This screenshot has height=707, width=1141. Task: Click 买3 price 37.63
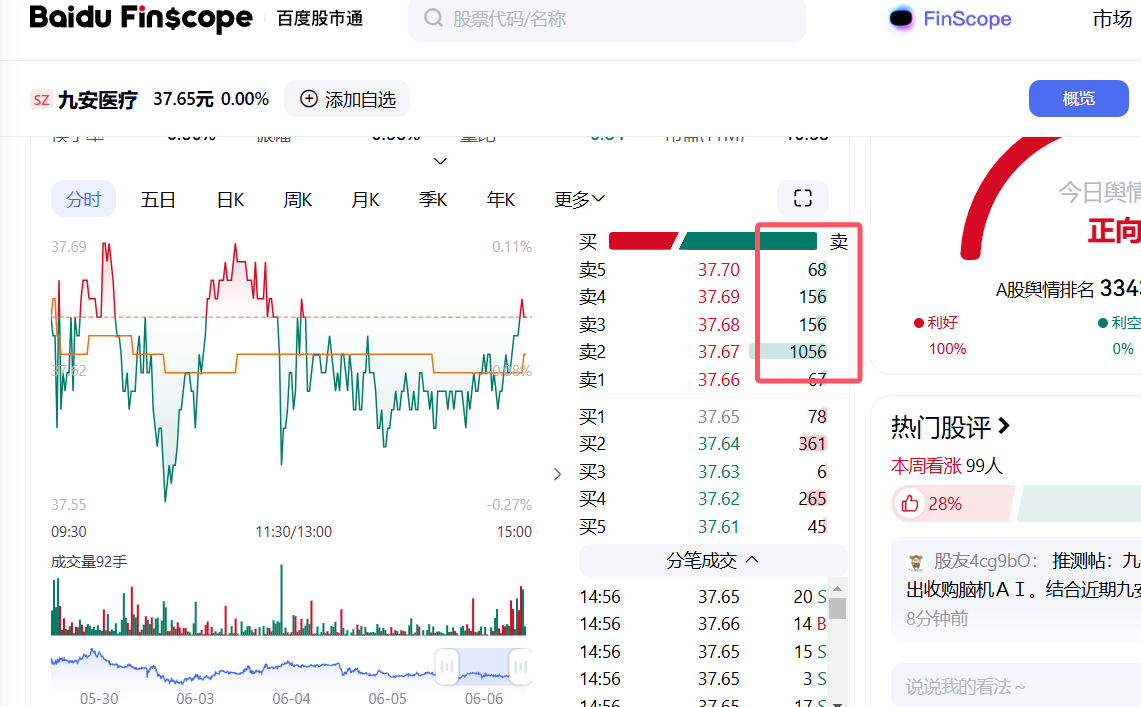tap(718, 472)
